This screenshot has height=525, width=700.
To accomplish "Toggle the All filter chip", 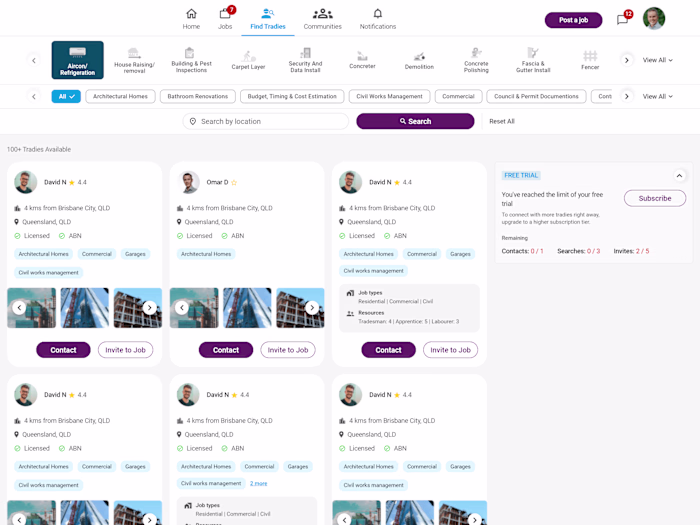I will pyautogui.click(x=66, y=96).
